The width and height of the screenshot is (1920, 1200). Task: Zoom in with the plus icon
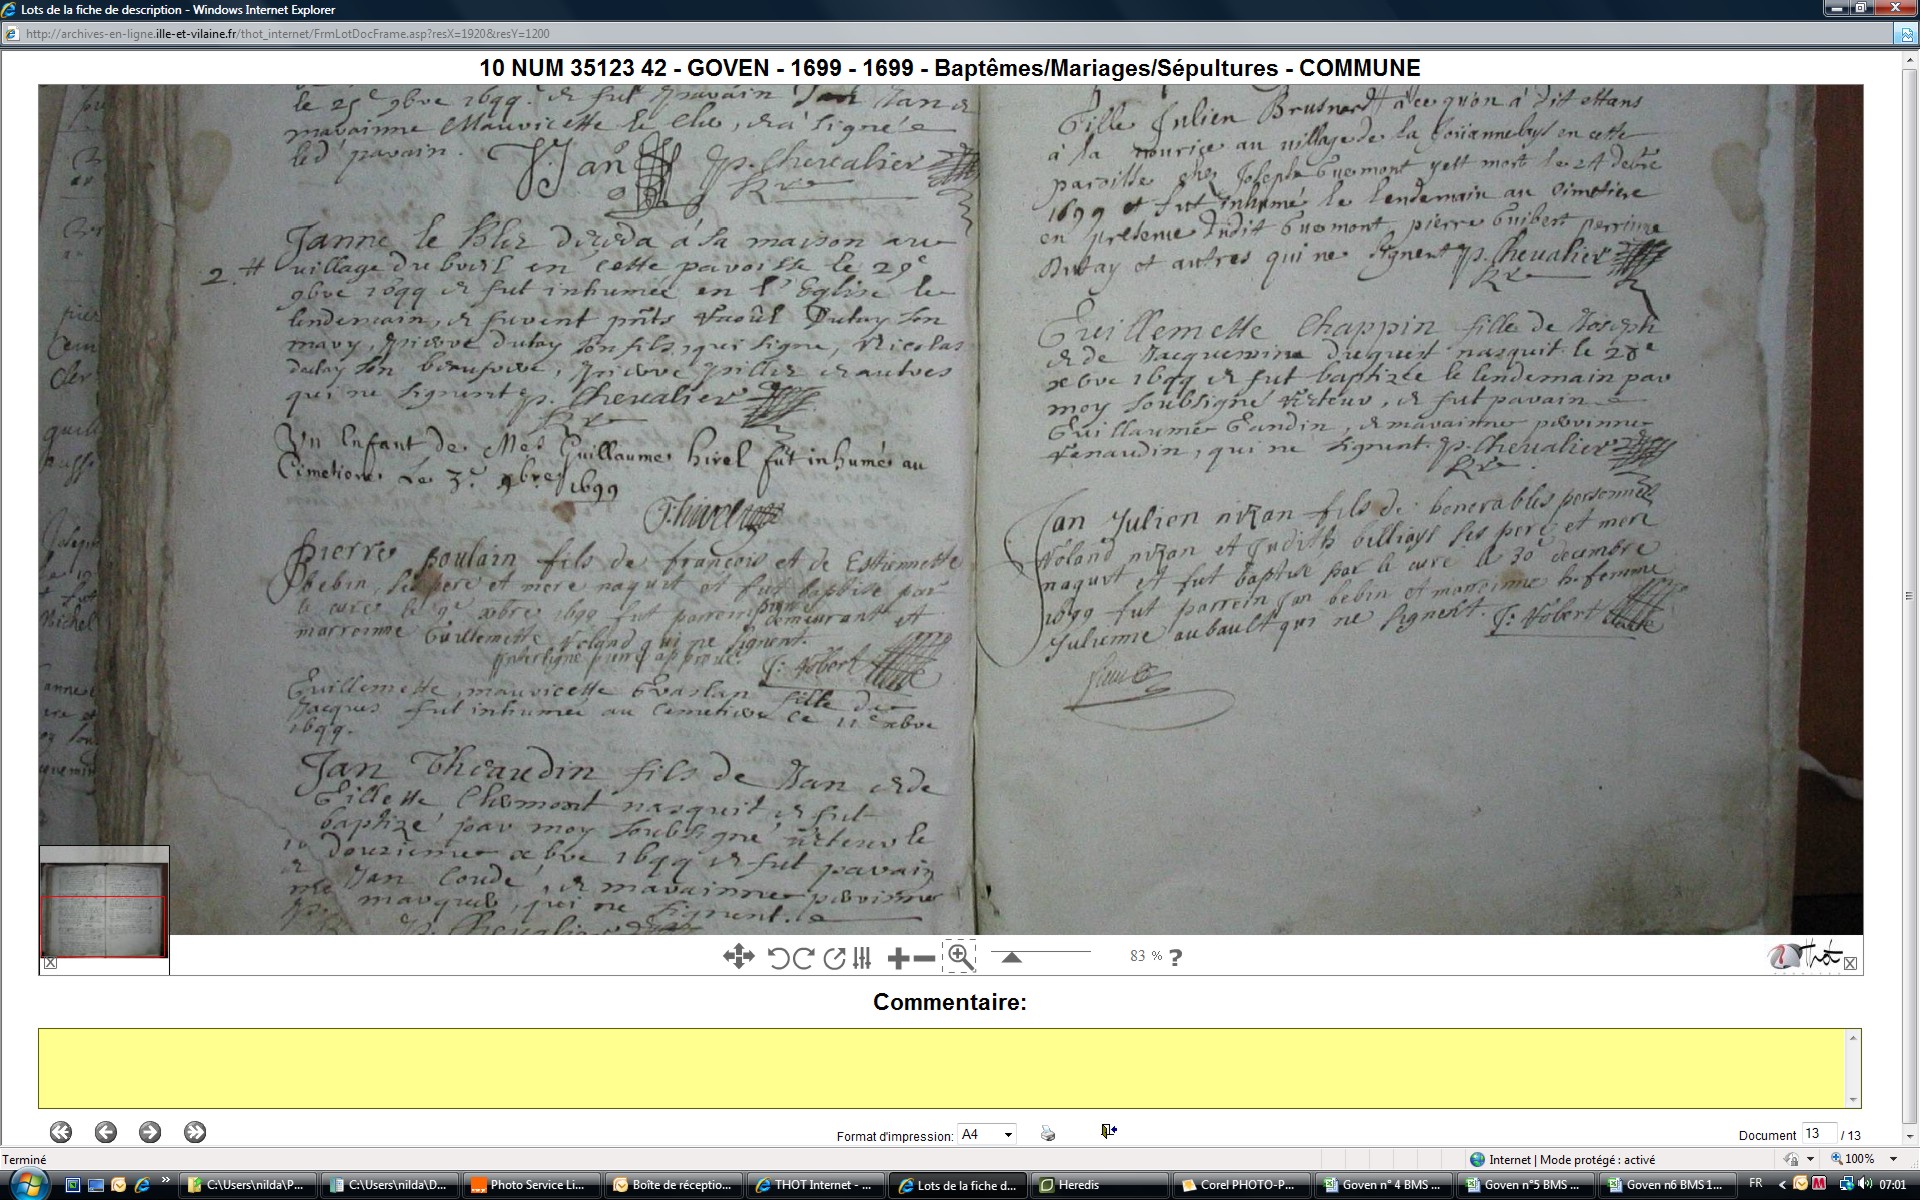(897, 958)
